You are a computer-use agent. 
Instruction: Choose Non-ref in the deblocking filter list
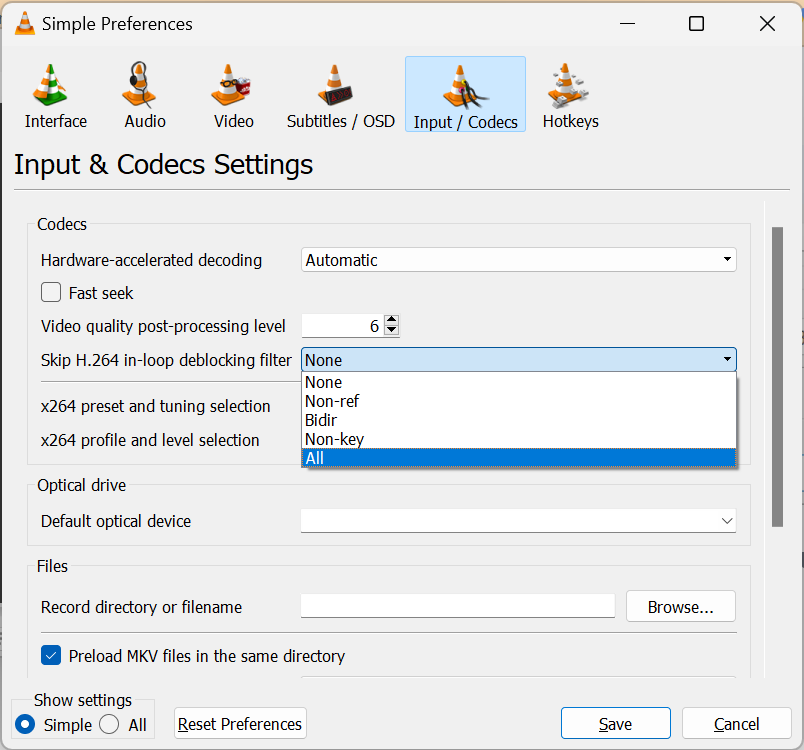(x=518, y=401)
